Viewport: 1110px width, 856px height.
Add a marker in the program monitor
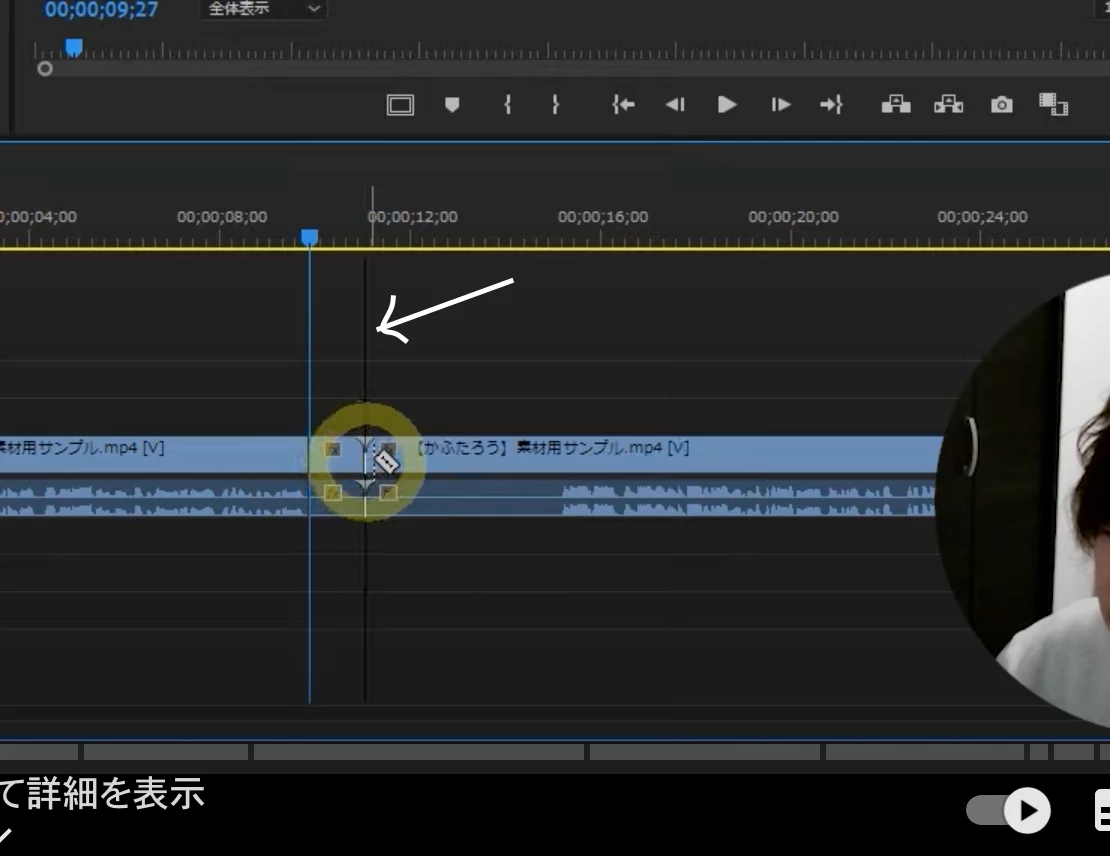click(x=452, y=105)
